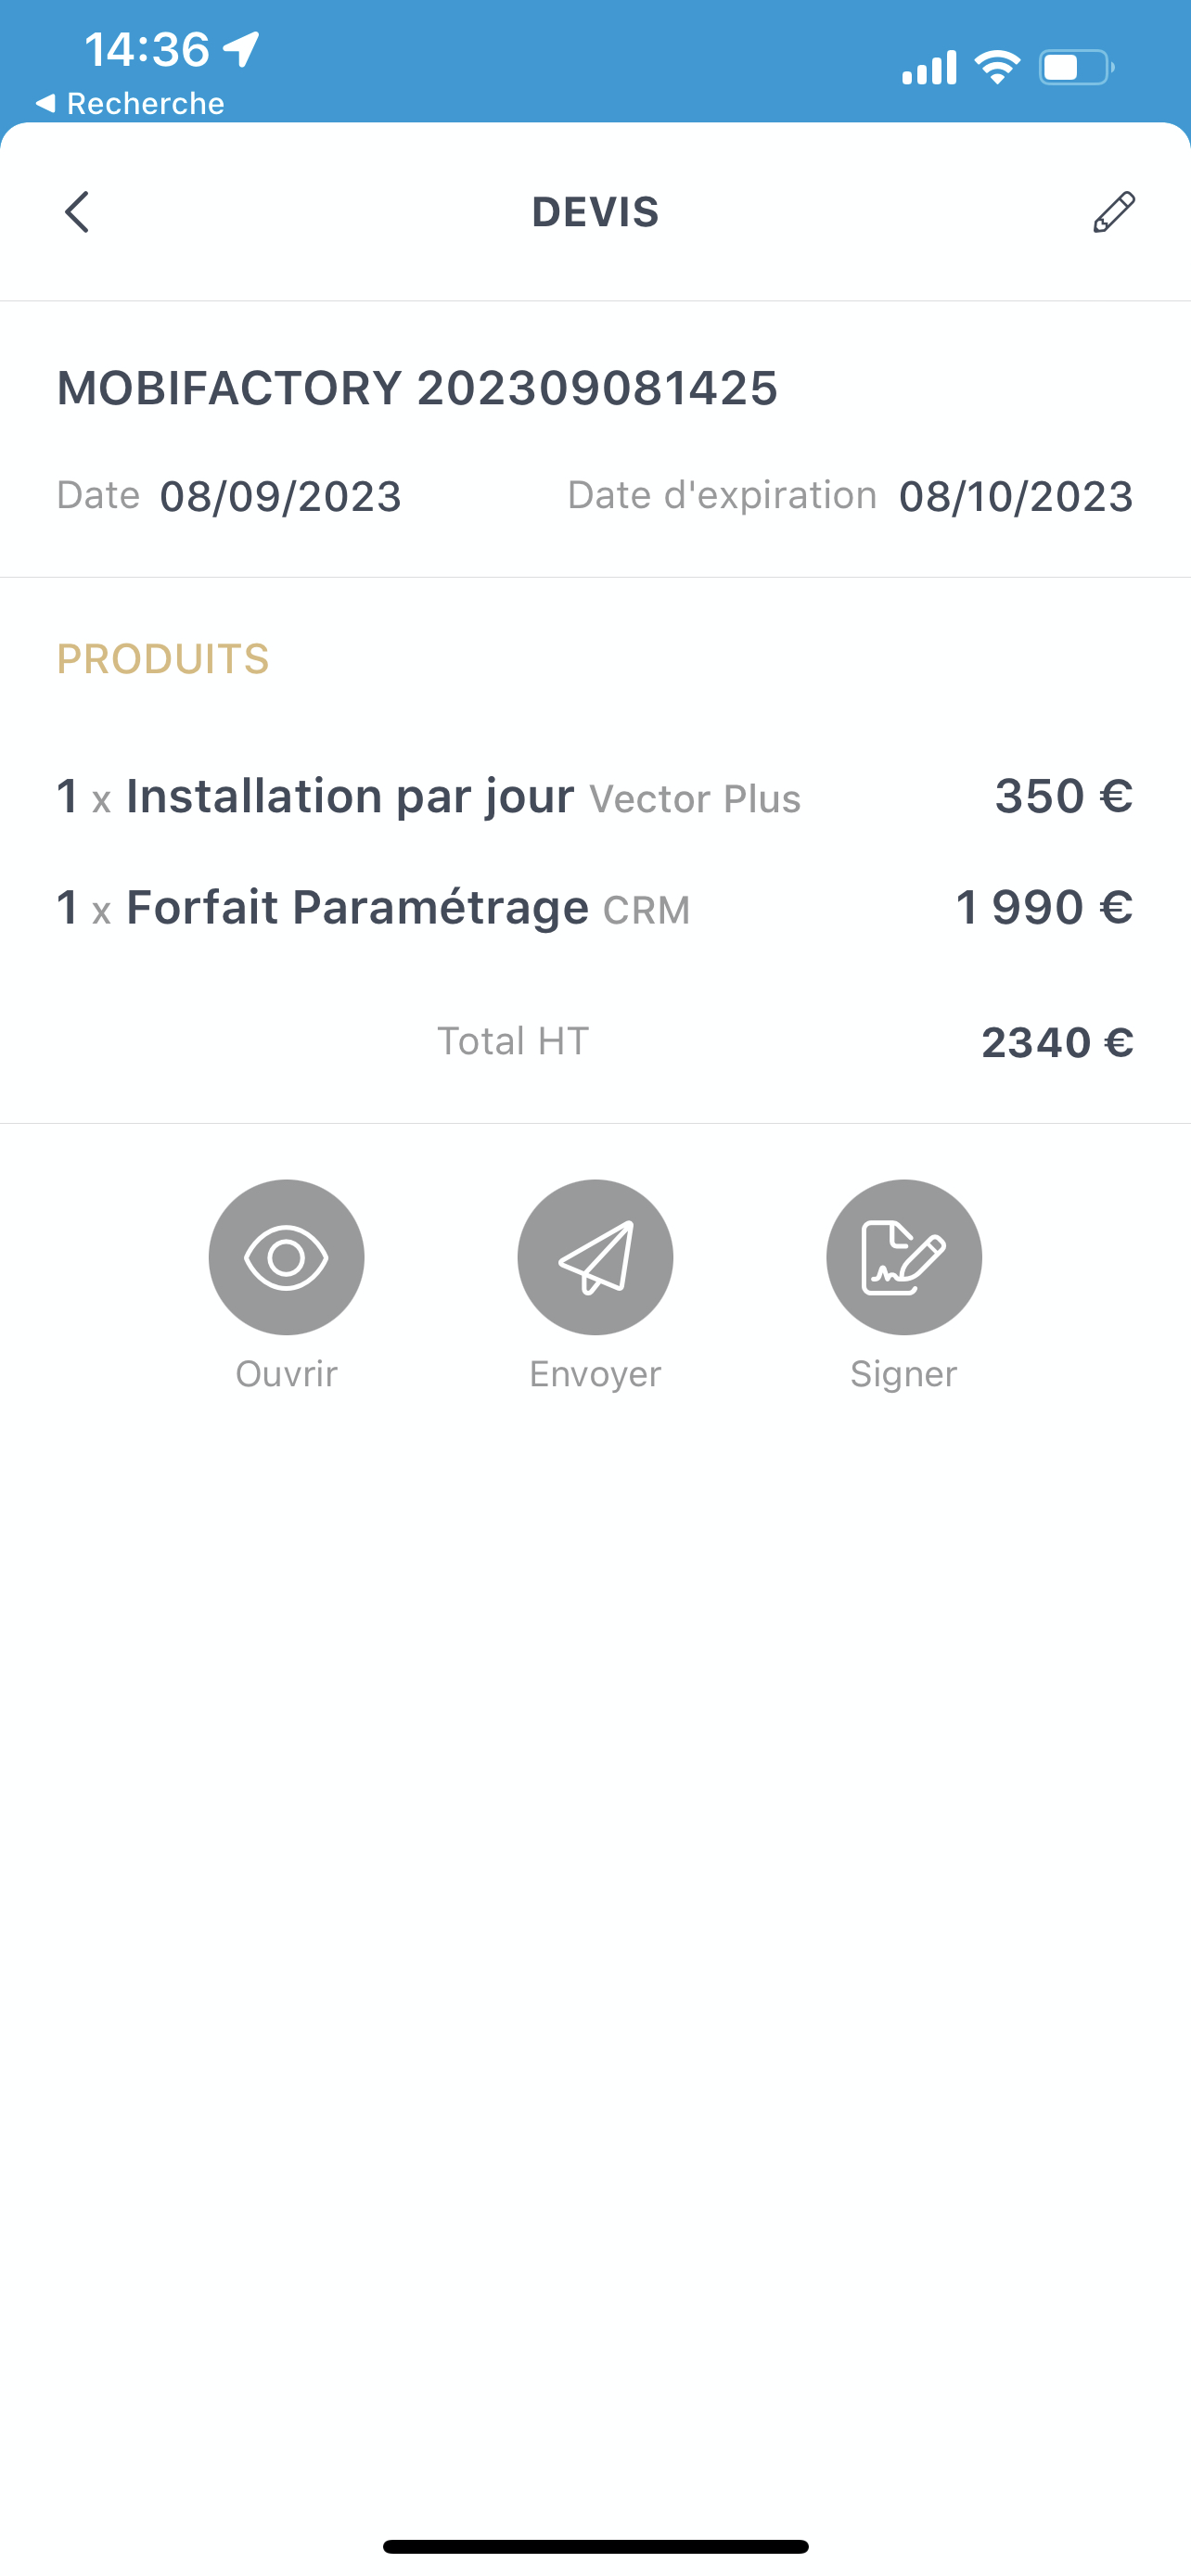Tap the Envoyer label
Screen dimensions: 1191x2576
[x=595, y=1374]
